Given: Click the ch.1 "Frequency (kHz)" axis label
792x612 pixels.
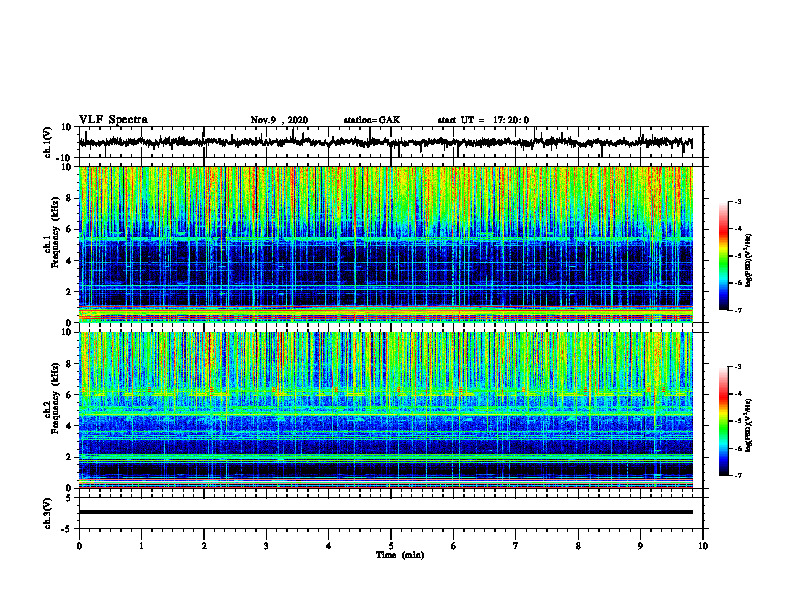Looking at the screenshot, I should click(54, 232).
